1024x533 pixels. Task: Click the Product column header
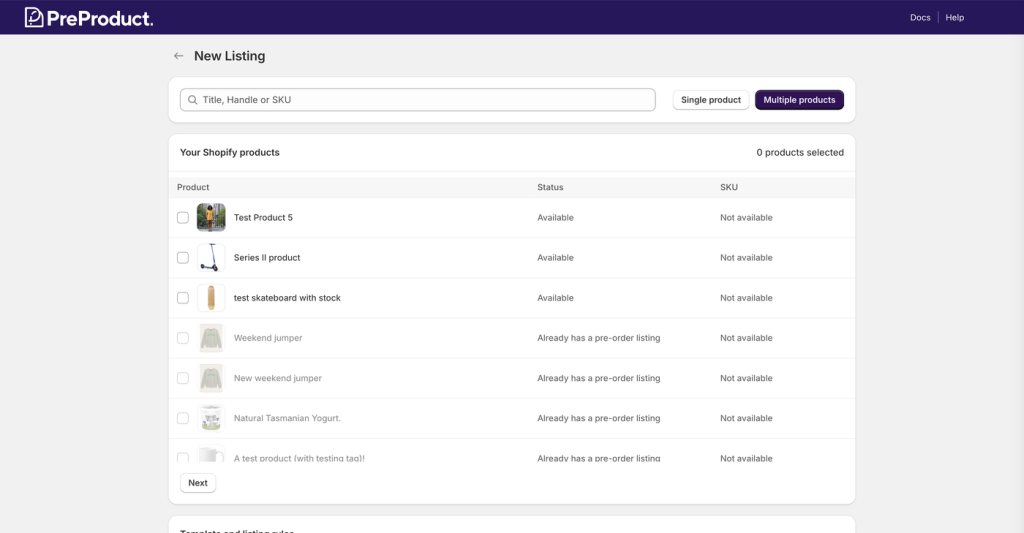193,187
